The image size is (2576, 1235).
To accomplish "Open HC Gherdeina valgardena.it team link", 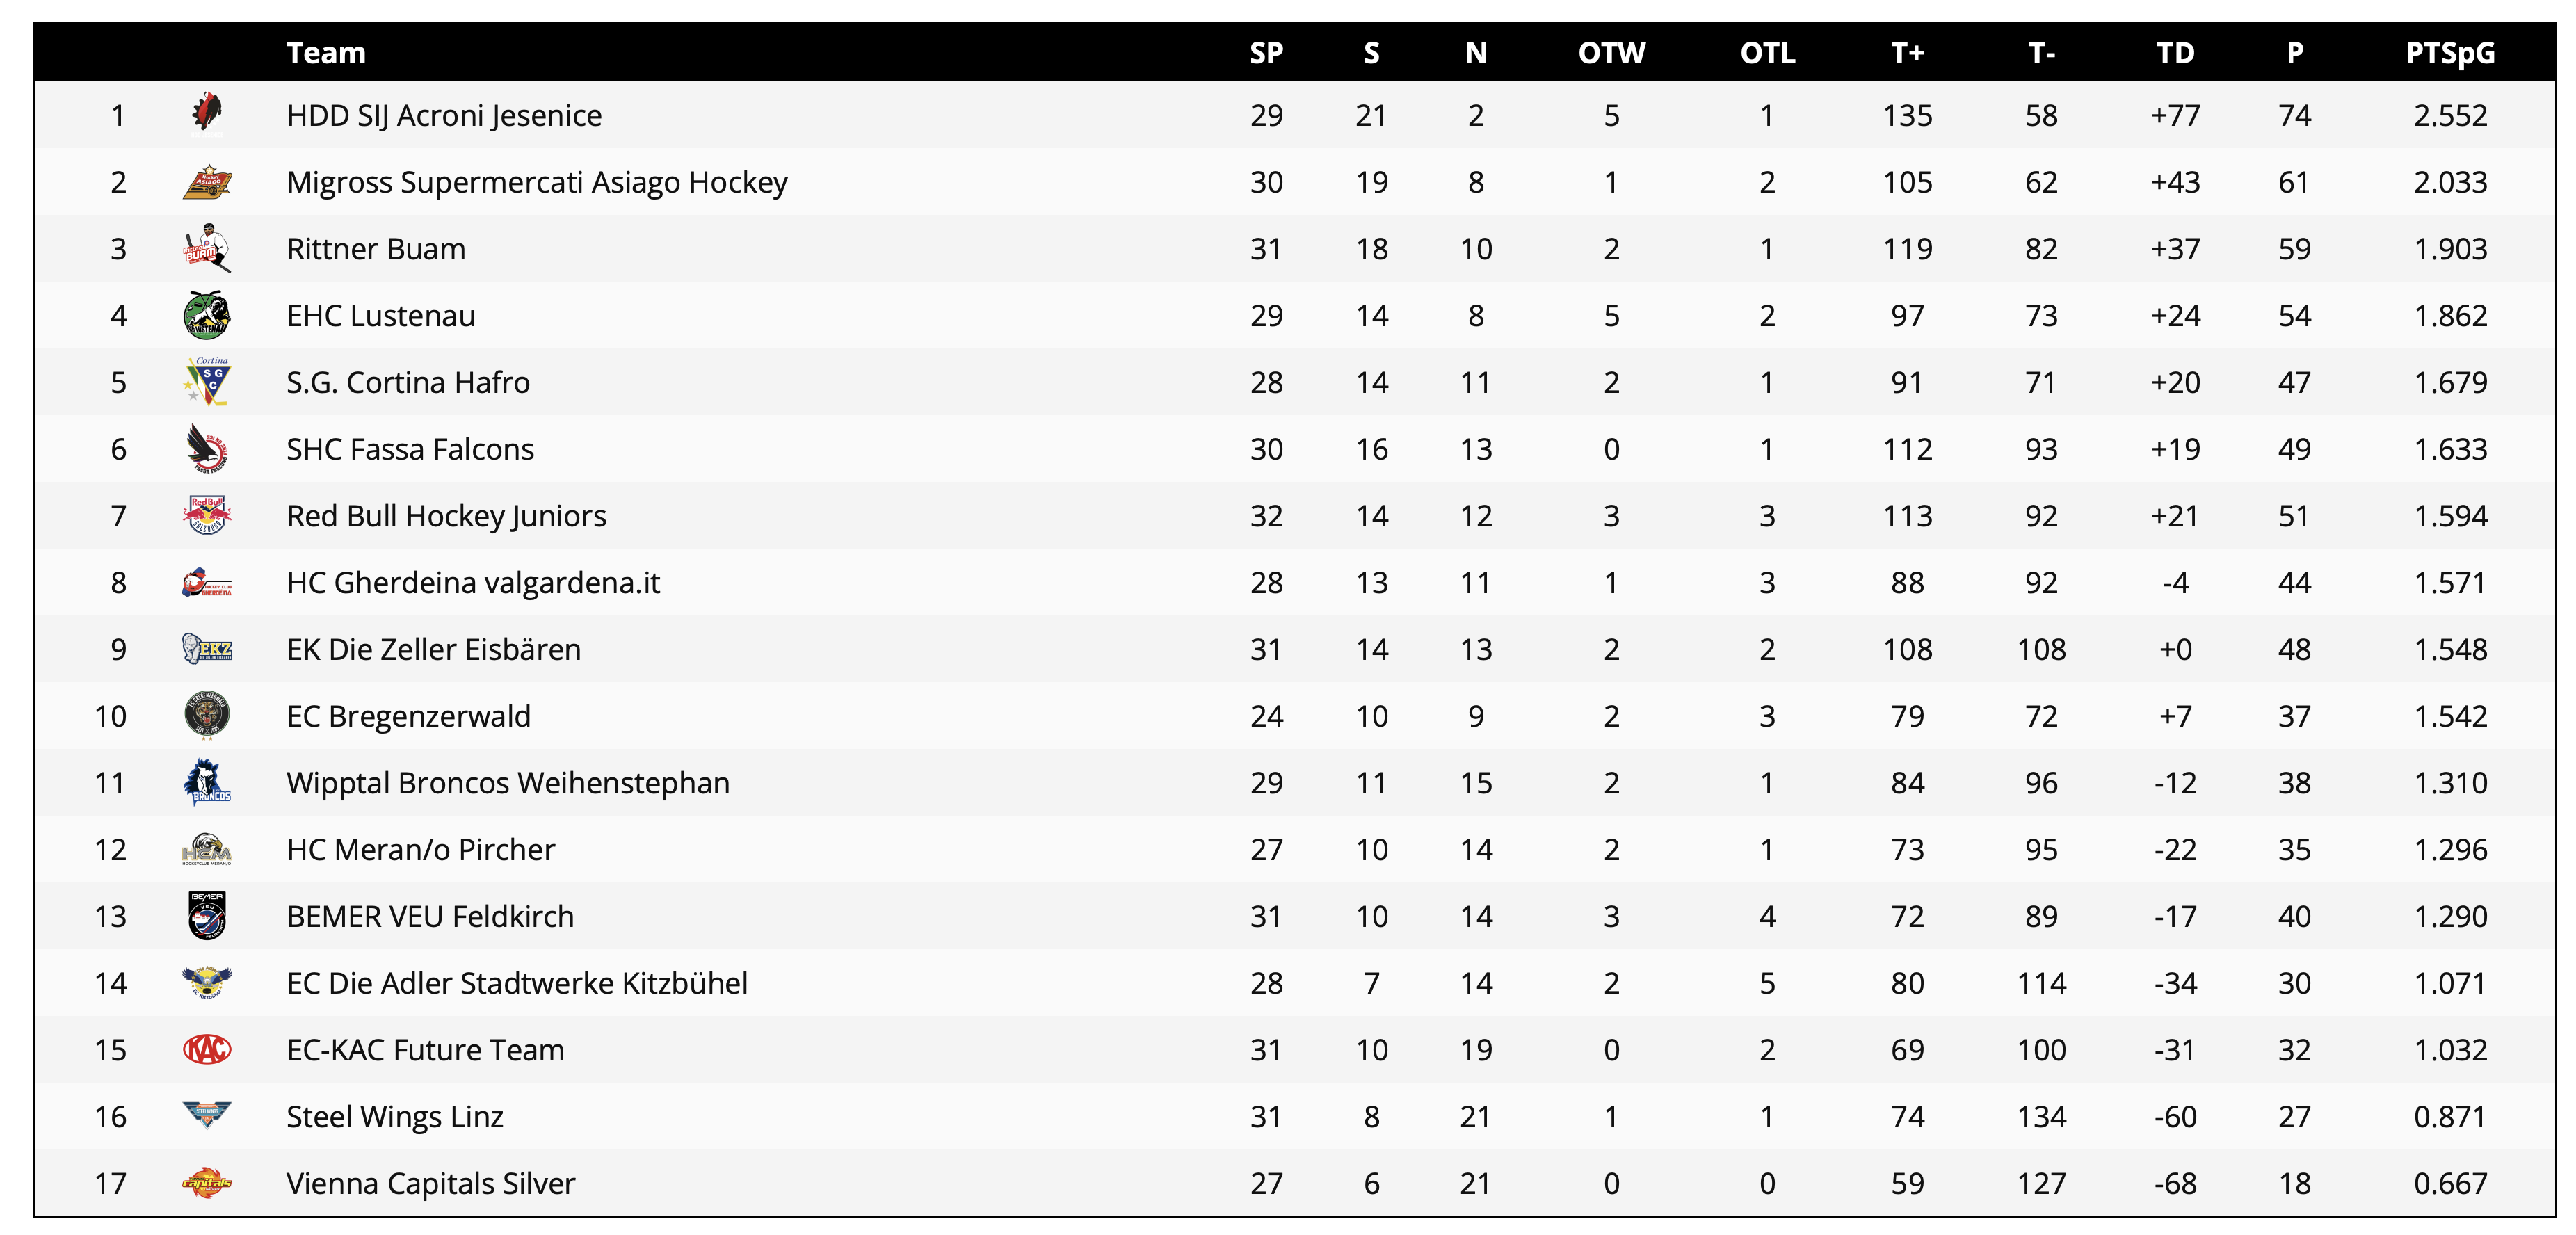I will click(473, 583).
